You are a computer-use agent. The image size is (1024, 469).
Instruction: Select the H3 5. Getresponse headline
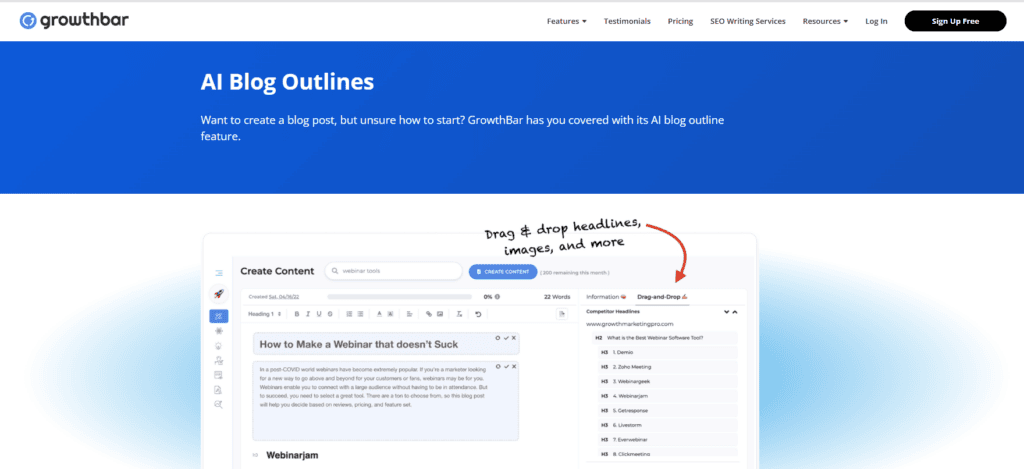tap(667, 410)
